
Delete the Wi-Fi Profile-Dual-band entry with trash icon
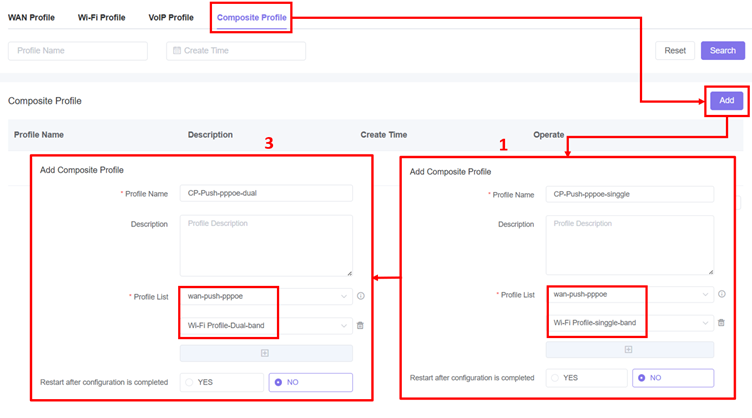pos(360,325)
